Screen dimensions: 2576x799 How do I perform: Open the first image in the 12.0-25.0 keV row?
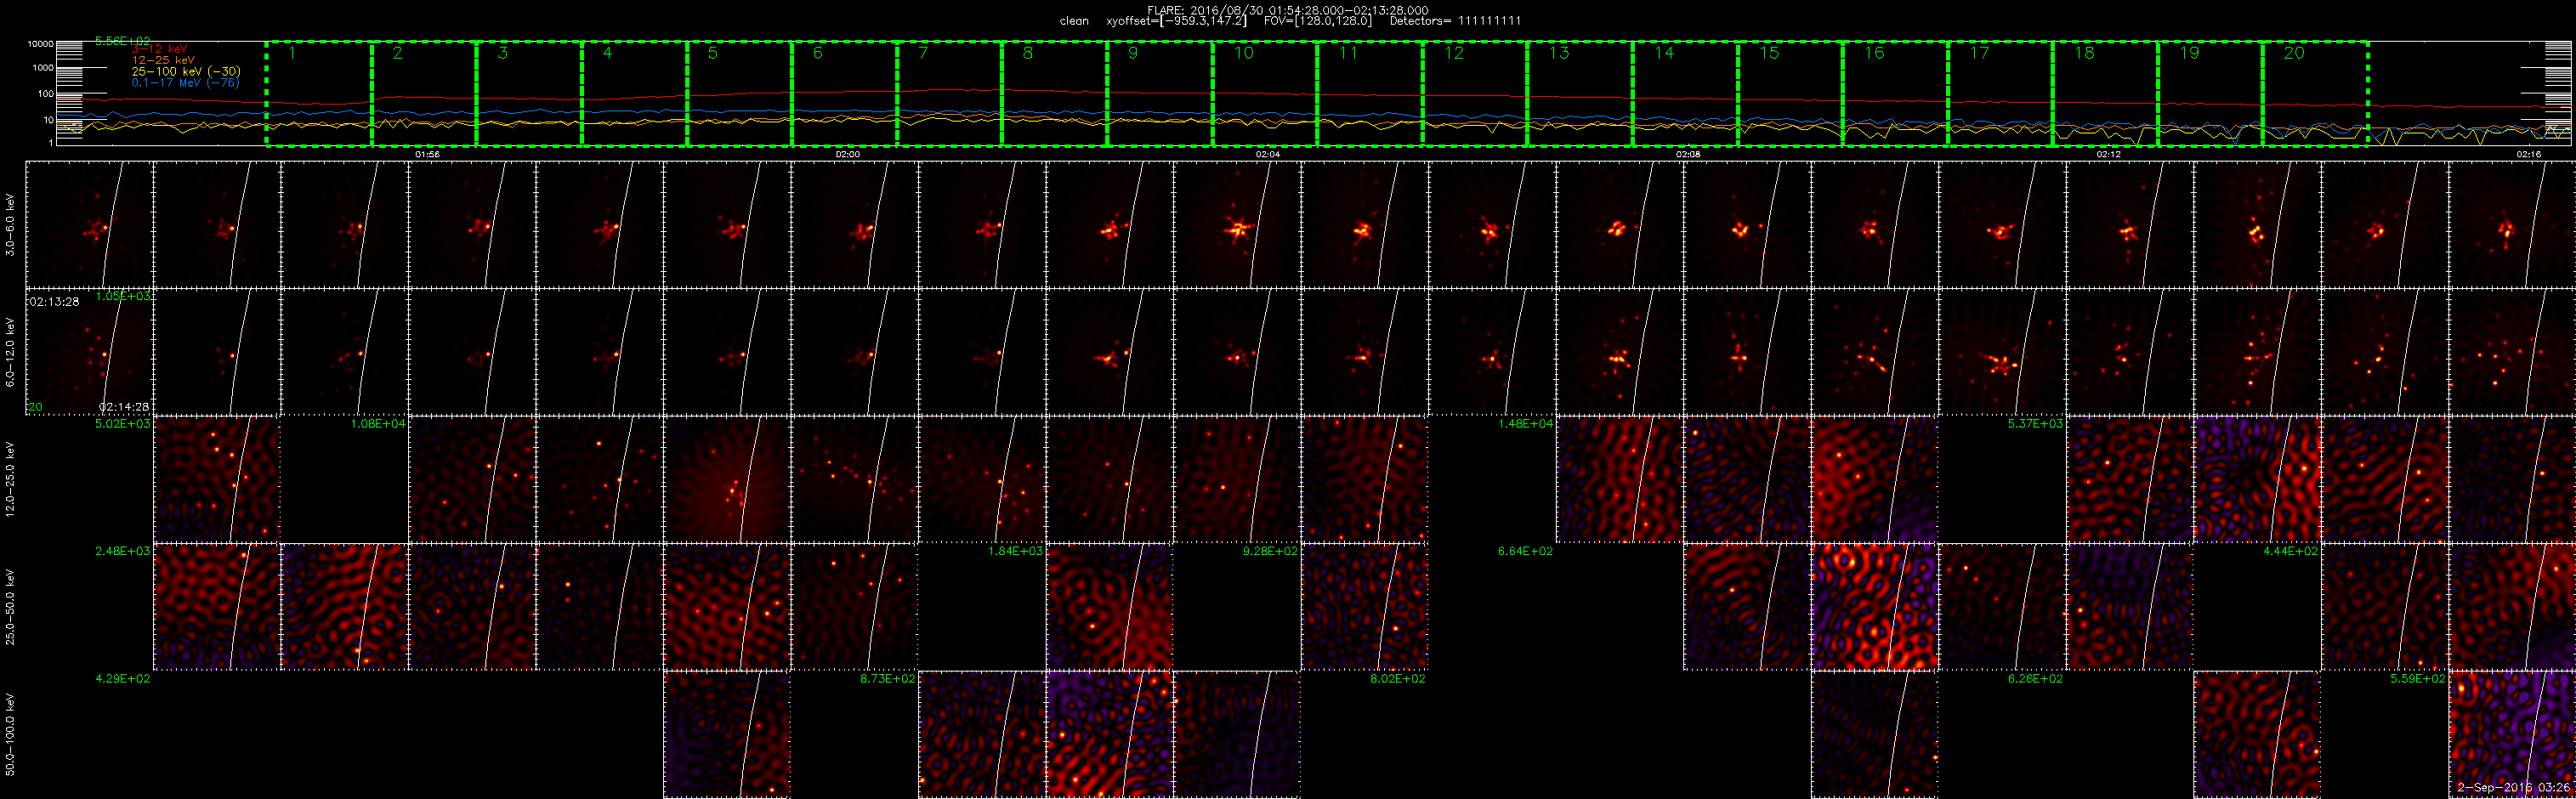[x=217, y=480]
